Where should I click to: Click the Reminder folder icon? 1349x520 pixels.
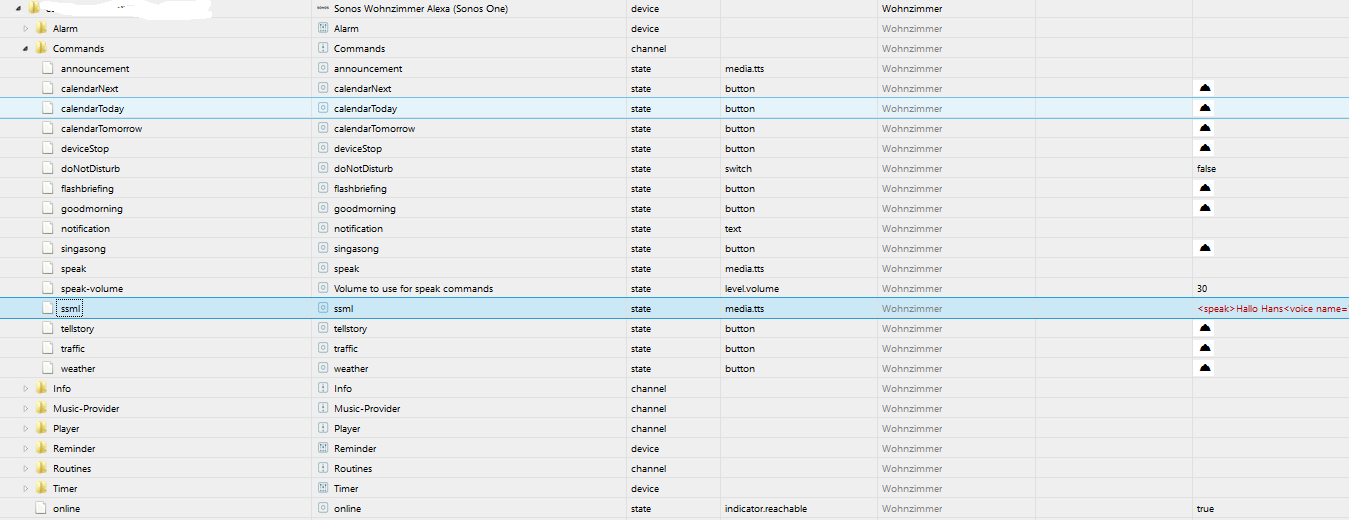pos(41,448)
